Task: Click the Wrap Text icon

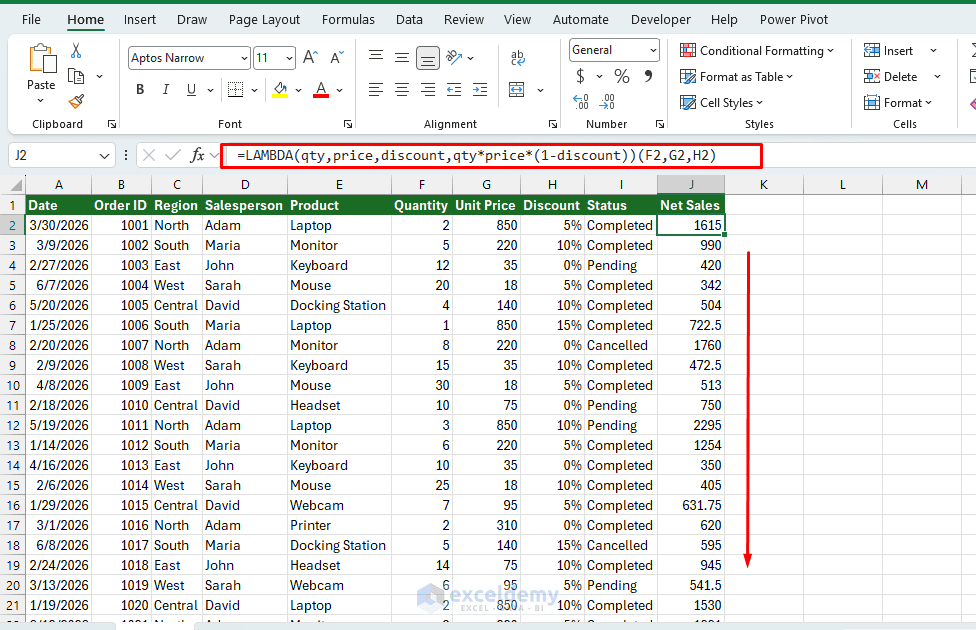Action: point(517,58)
